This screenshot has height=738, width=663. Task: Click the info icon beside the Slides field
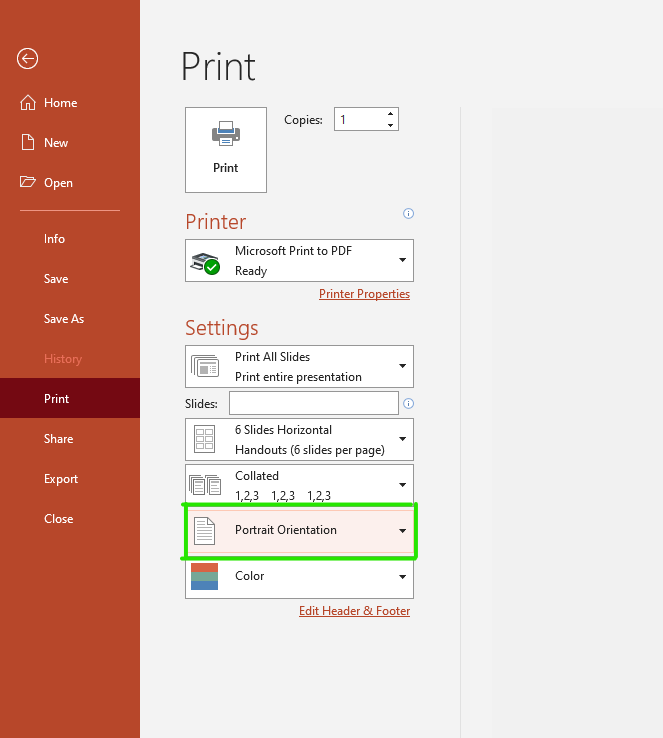tap(408, 403)
